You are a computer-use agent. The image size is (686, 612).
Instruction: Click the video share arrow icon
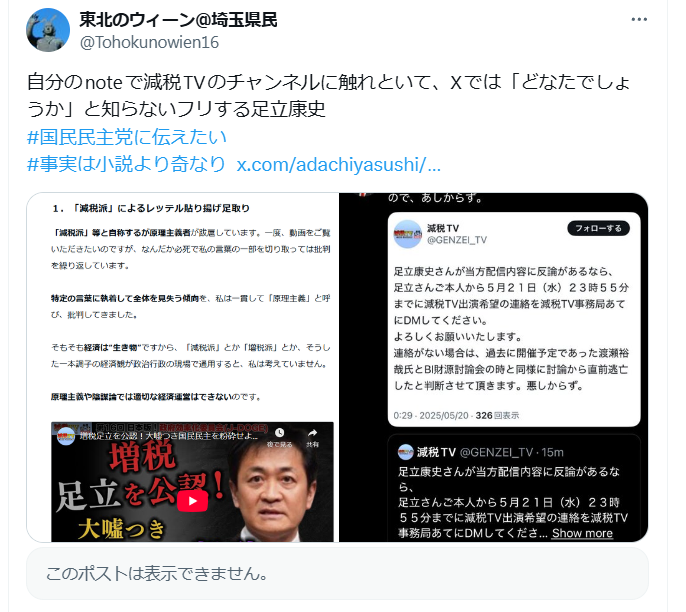click(312, 433)
